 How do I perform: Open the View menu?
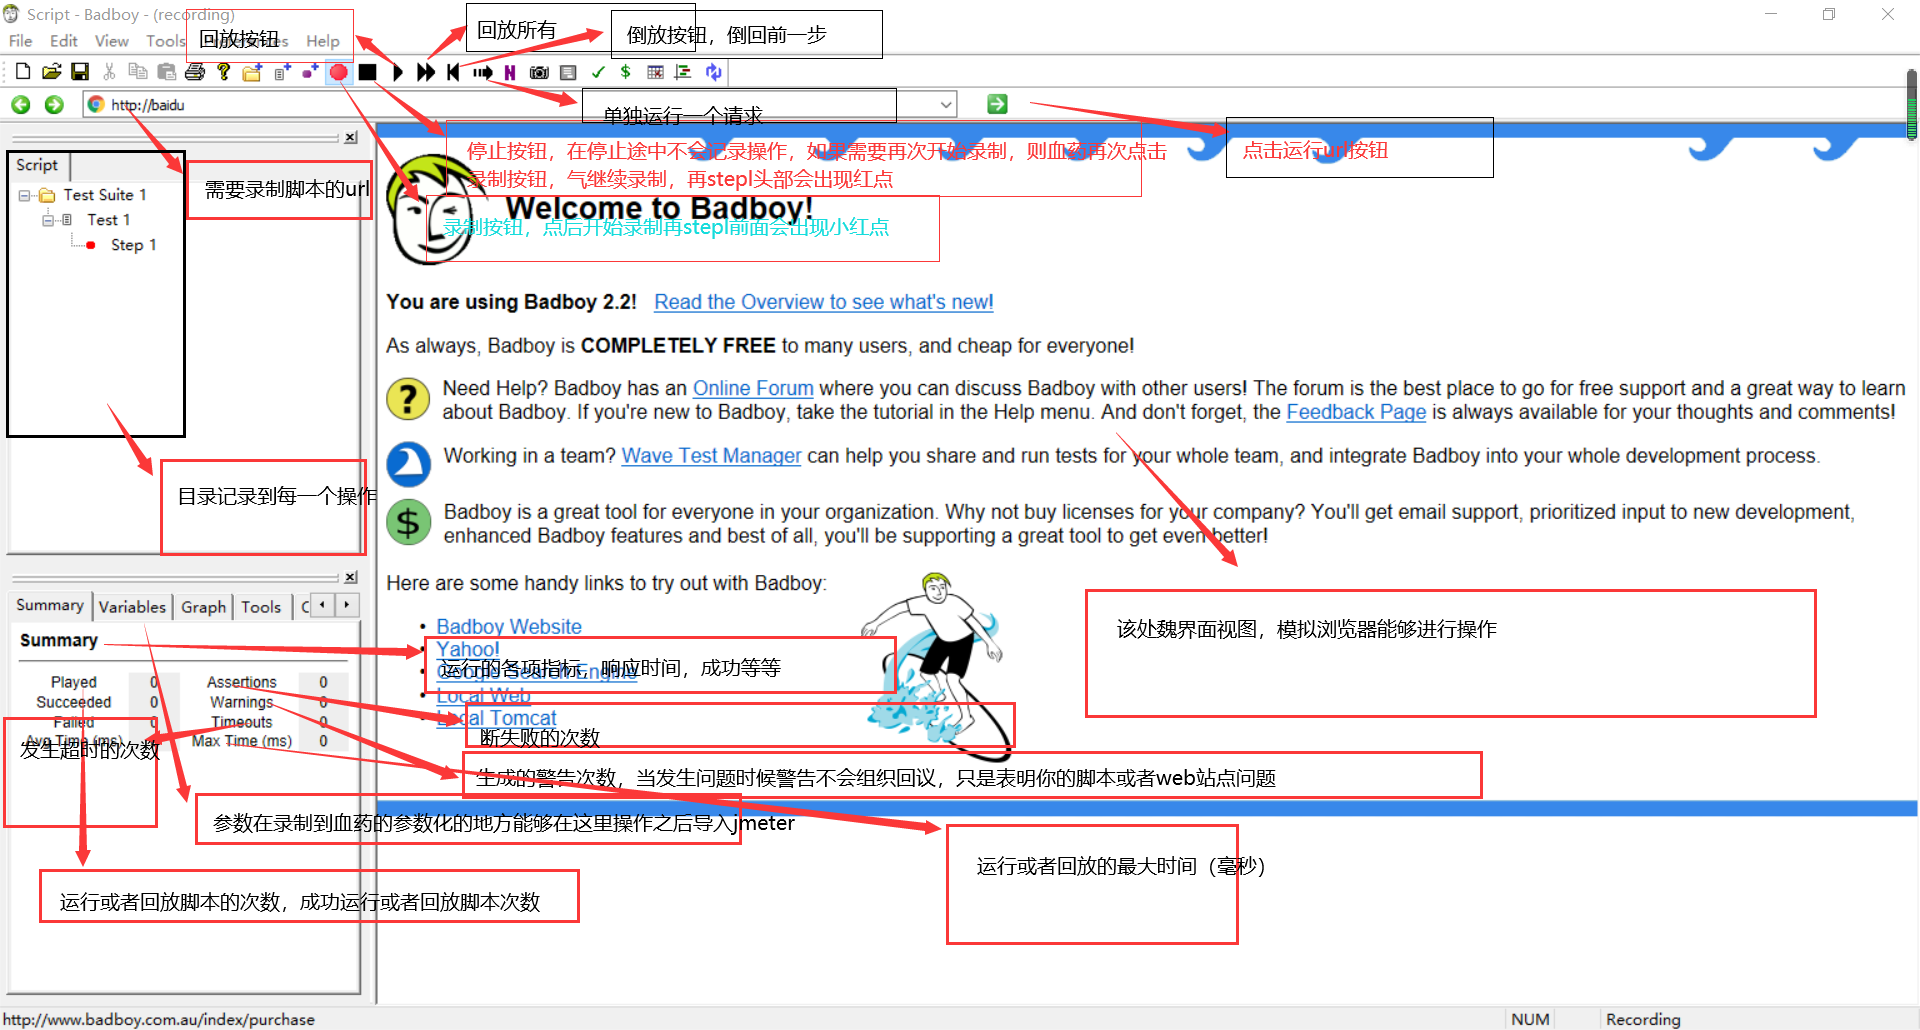click(x=112, y=41)
